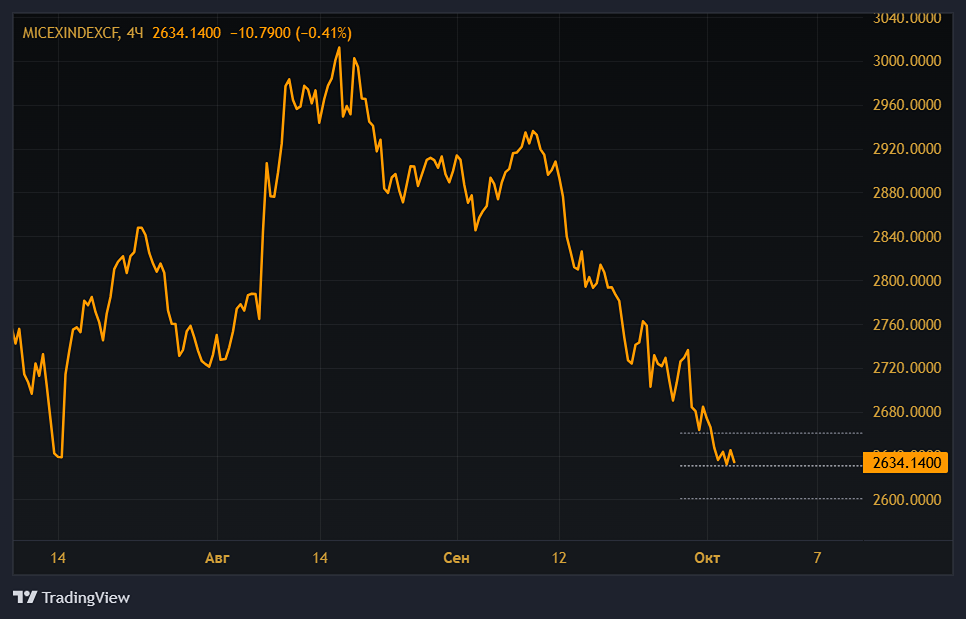Click the TradingView logo icon
The height and width of the screenshot is (619, 966).
point(25,598)
